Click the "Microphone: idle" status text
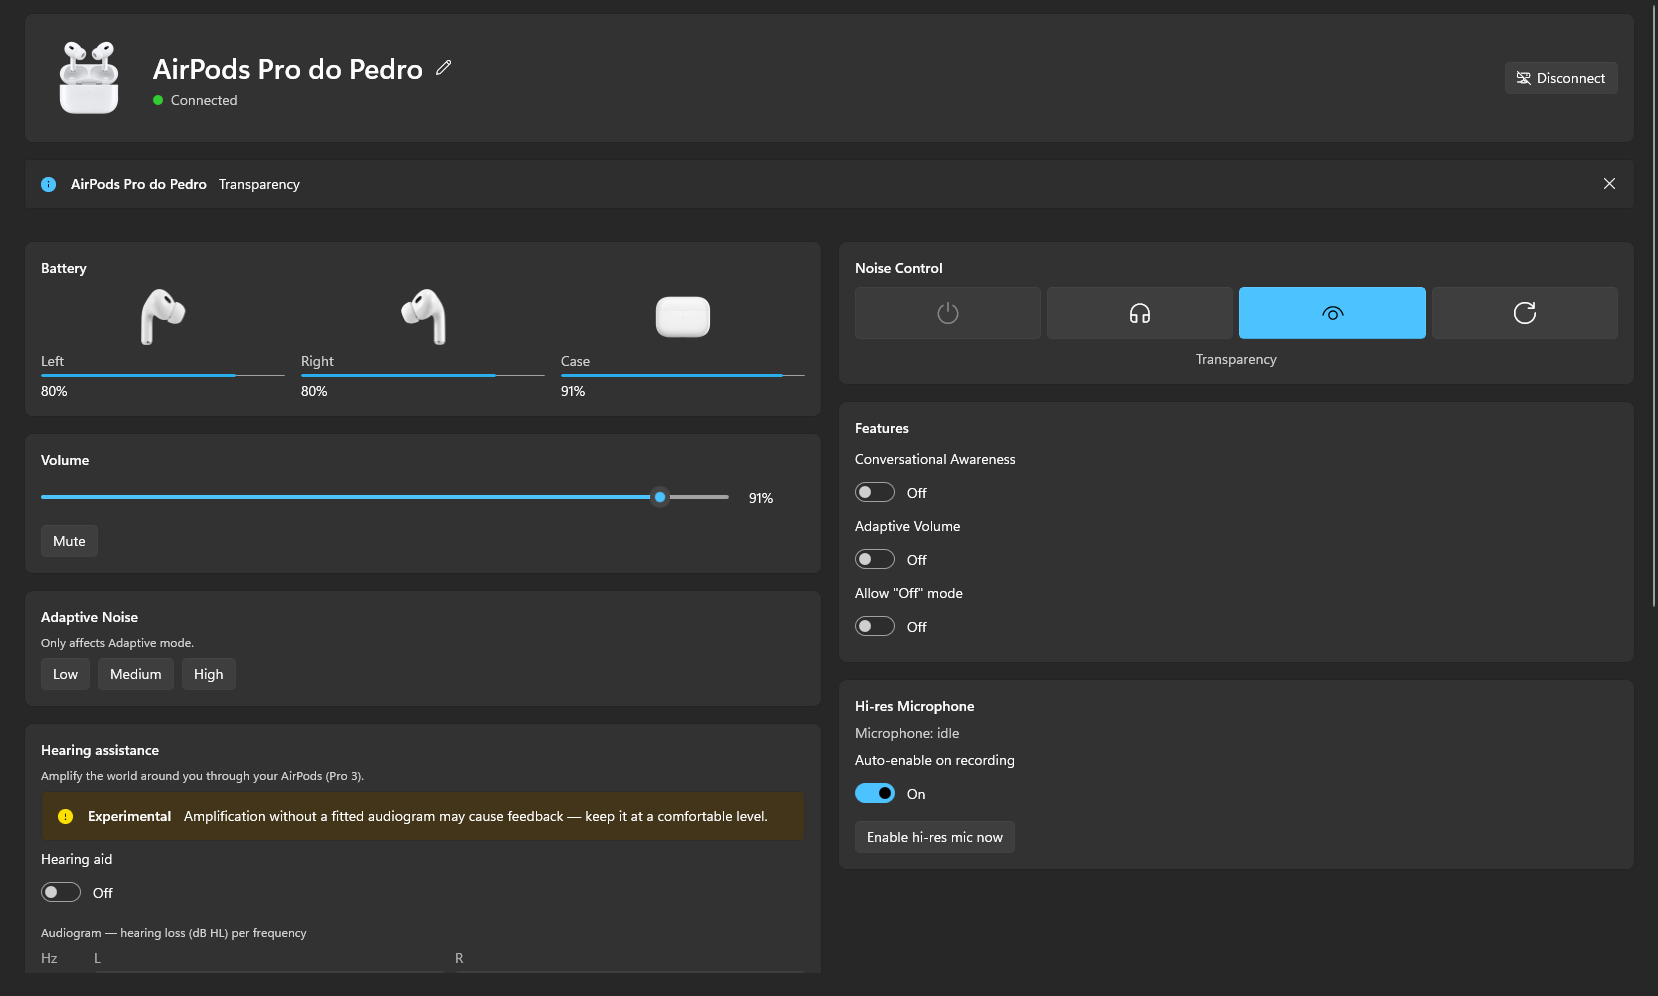The width and height of the screenshot is (1658, 996). pos(907,733)
